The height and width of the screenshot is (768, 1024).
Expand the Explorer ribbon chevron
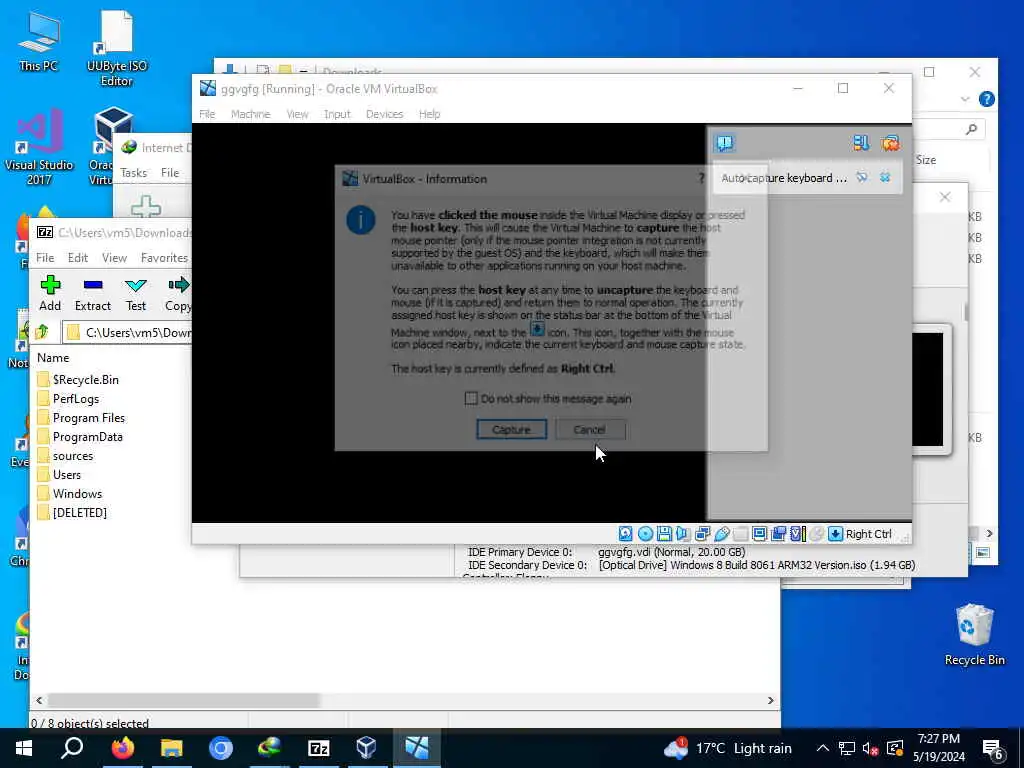(965, 99)
